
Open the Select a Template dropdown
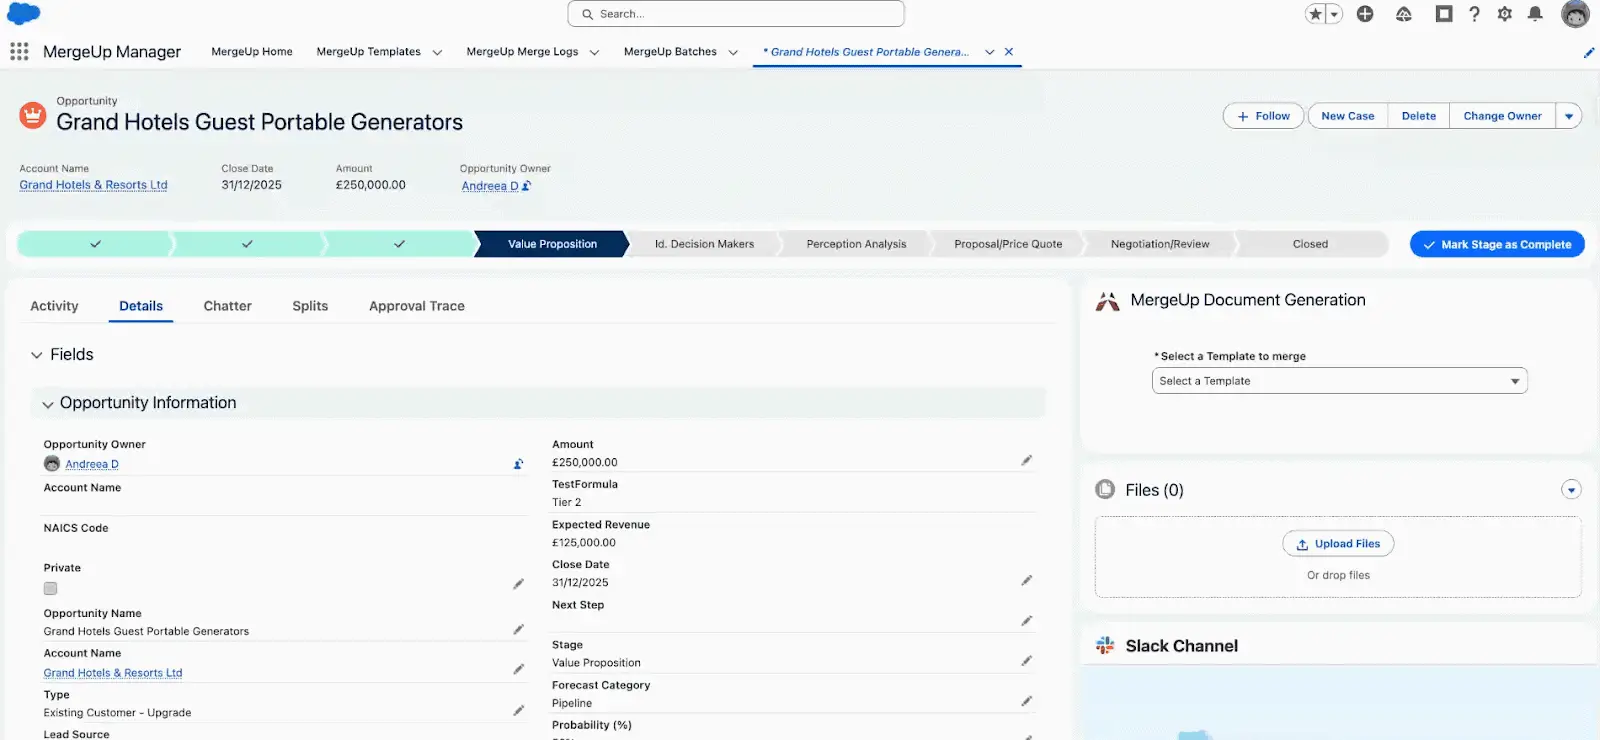click(1339, 381)
